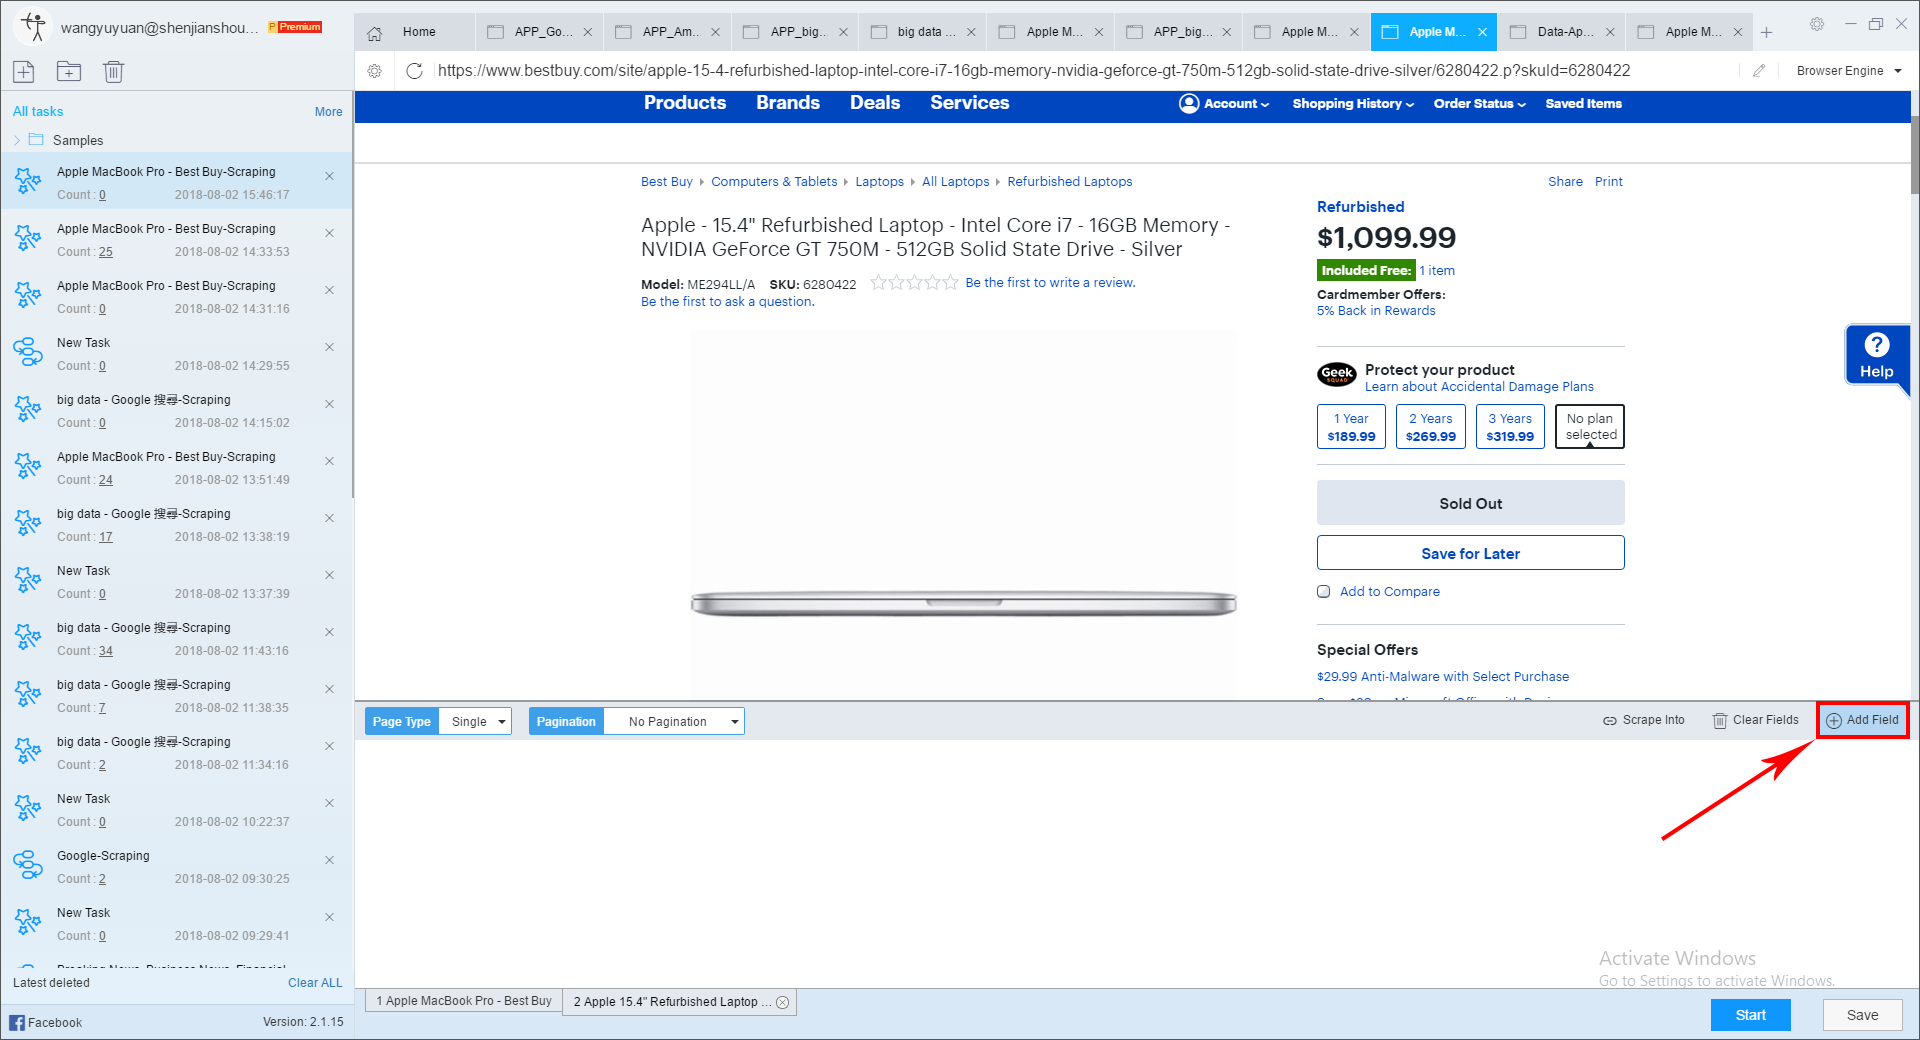
Task: Open the Refurbished Laptops breadcrumb
Action: pos(1070,182)
